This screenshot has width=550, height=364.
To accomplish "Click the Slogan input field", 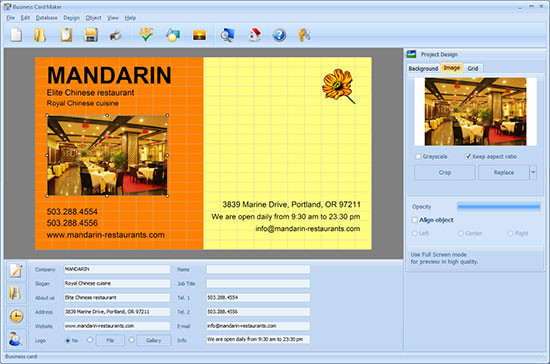I will tap(117, 283).
